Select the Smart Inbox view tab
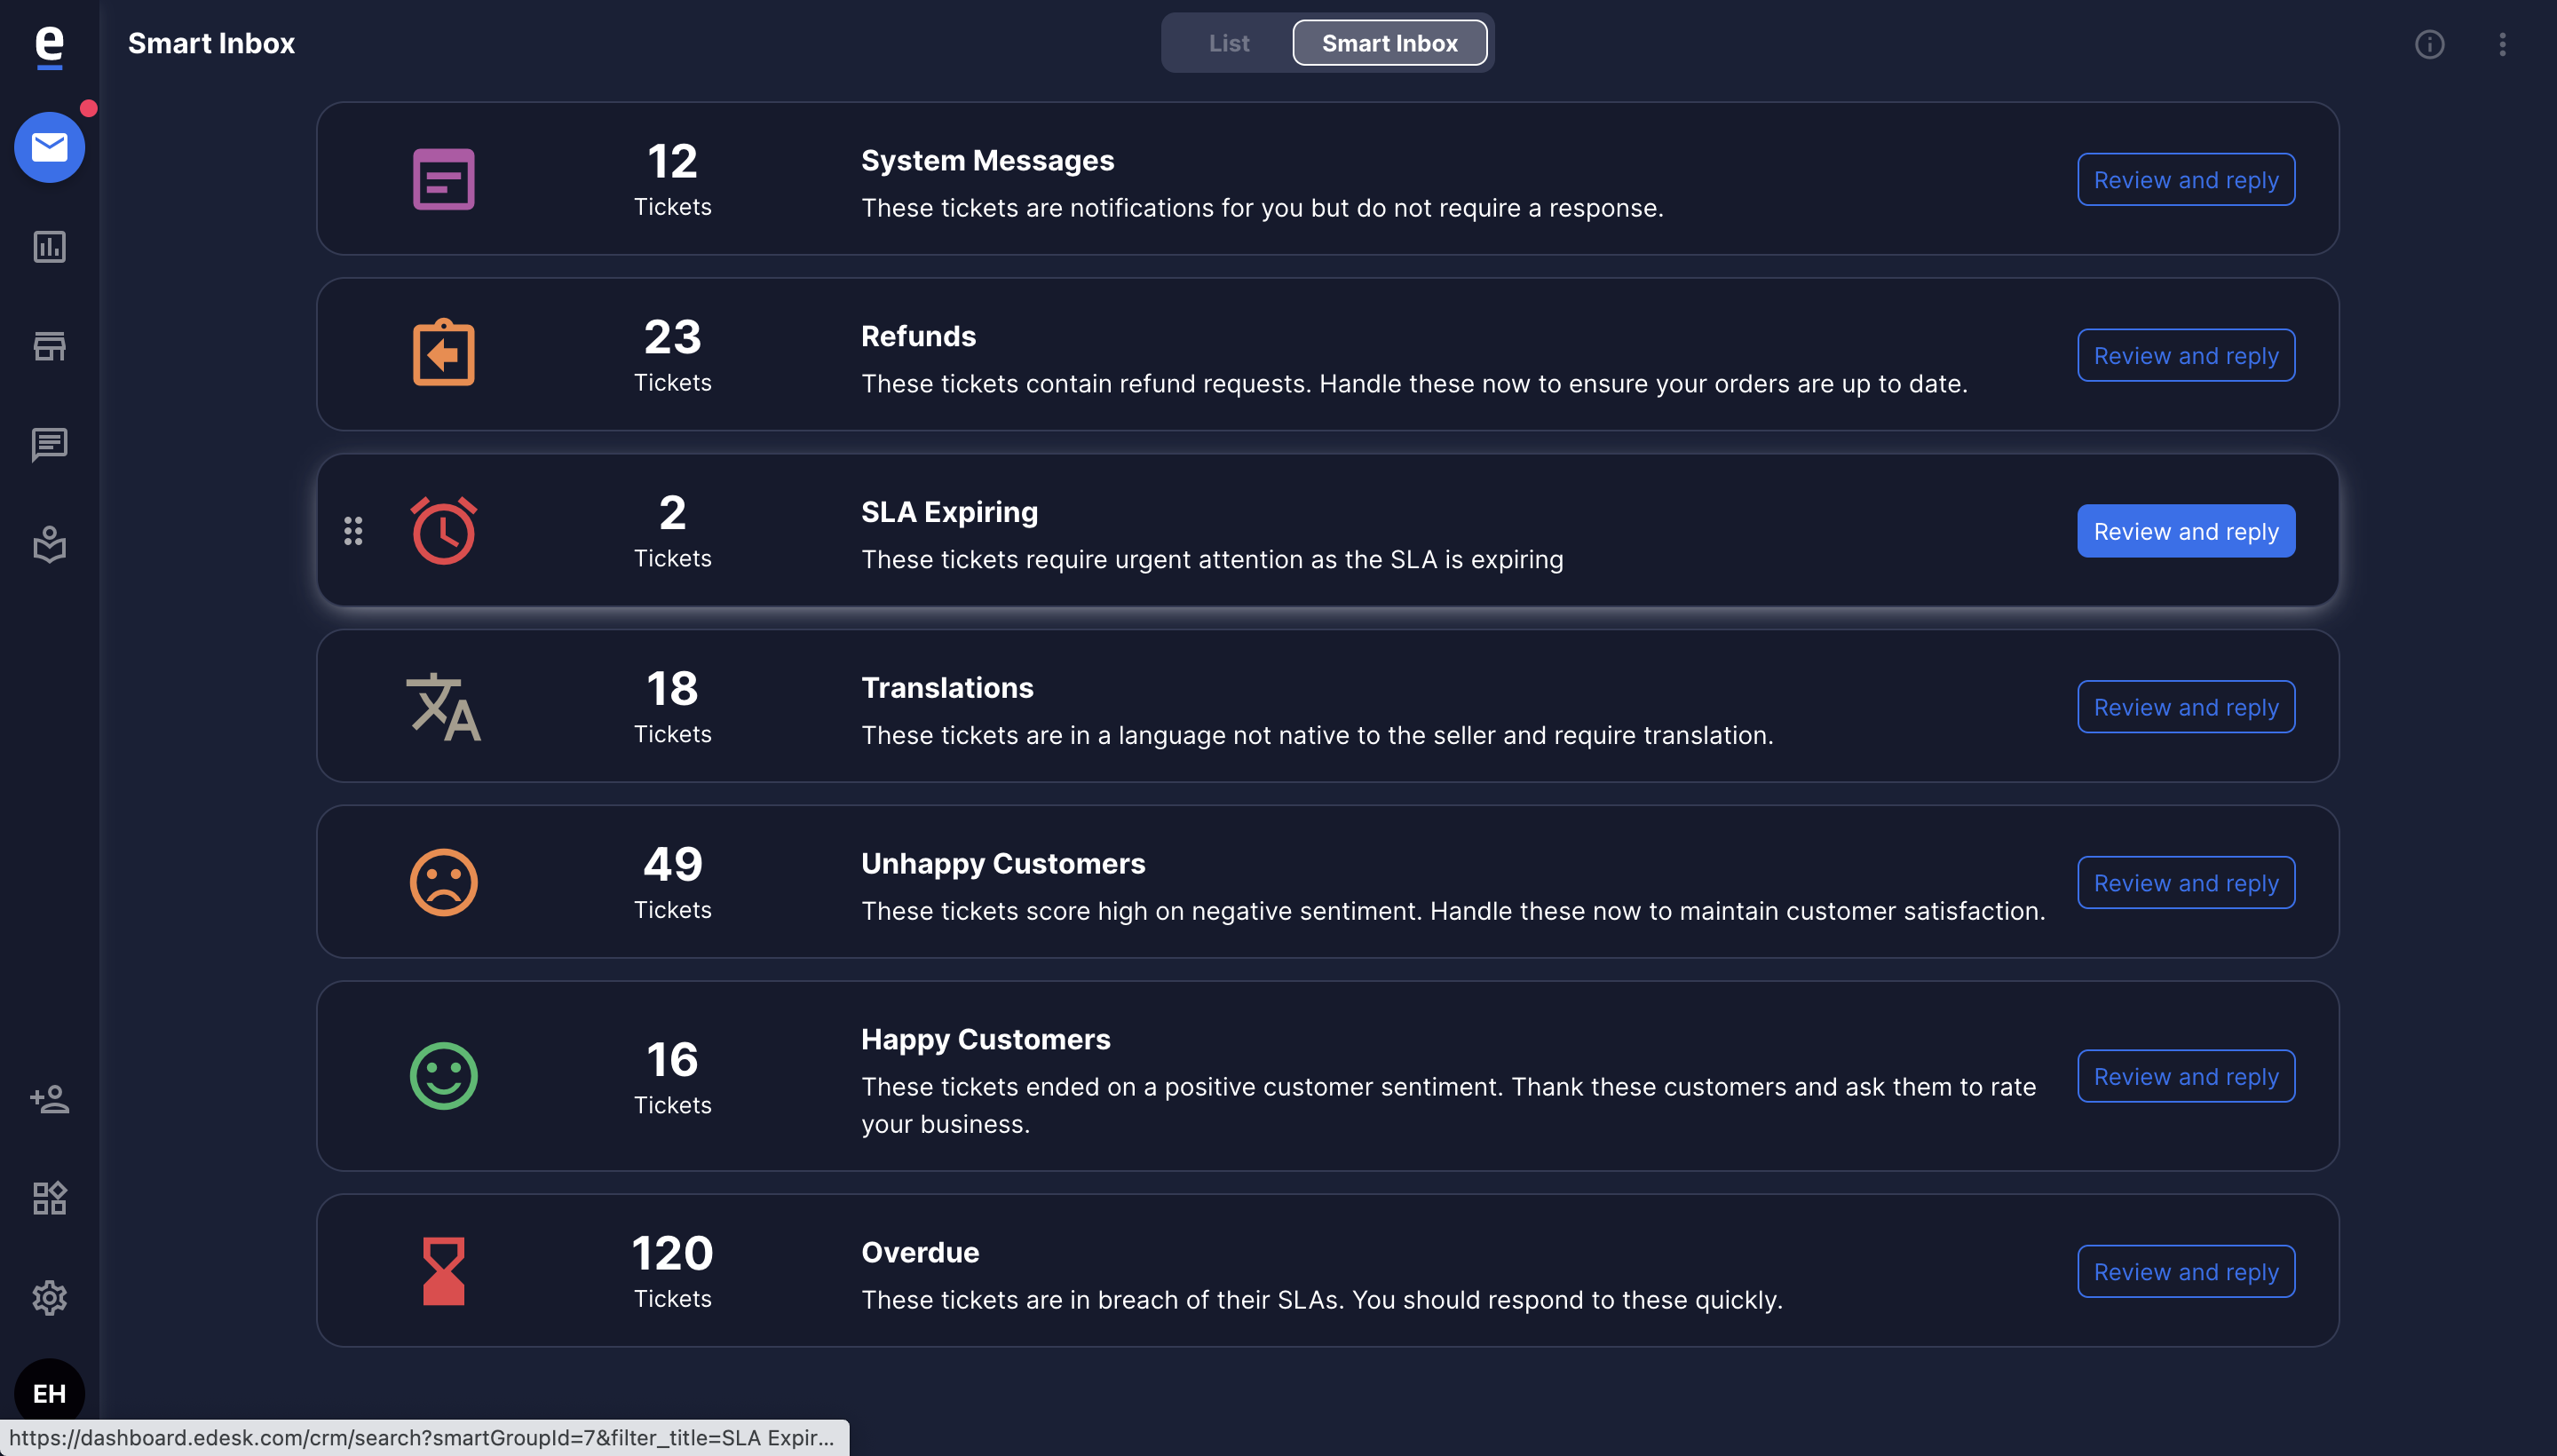 click(x=1389, y=43)
